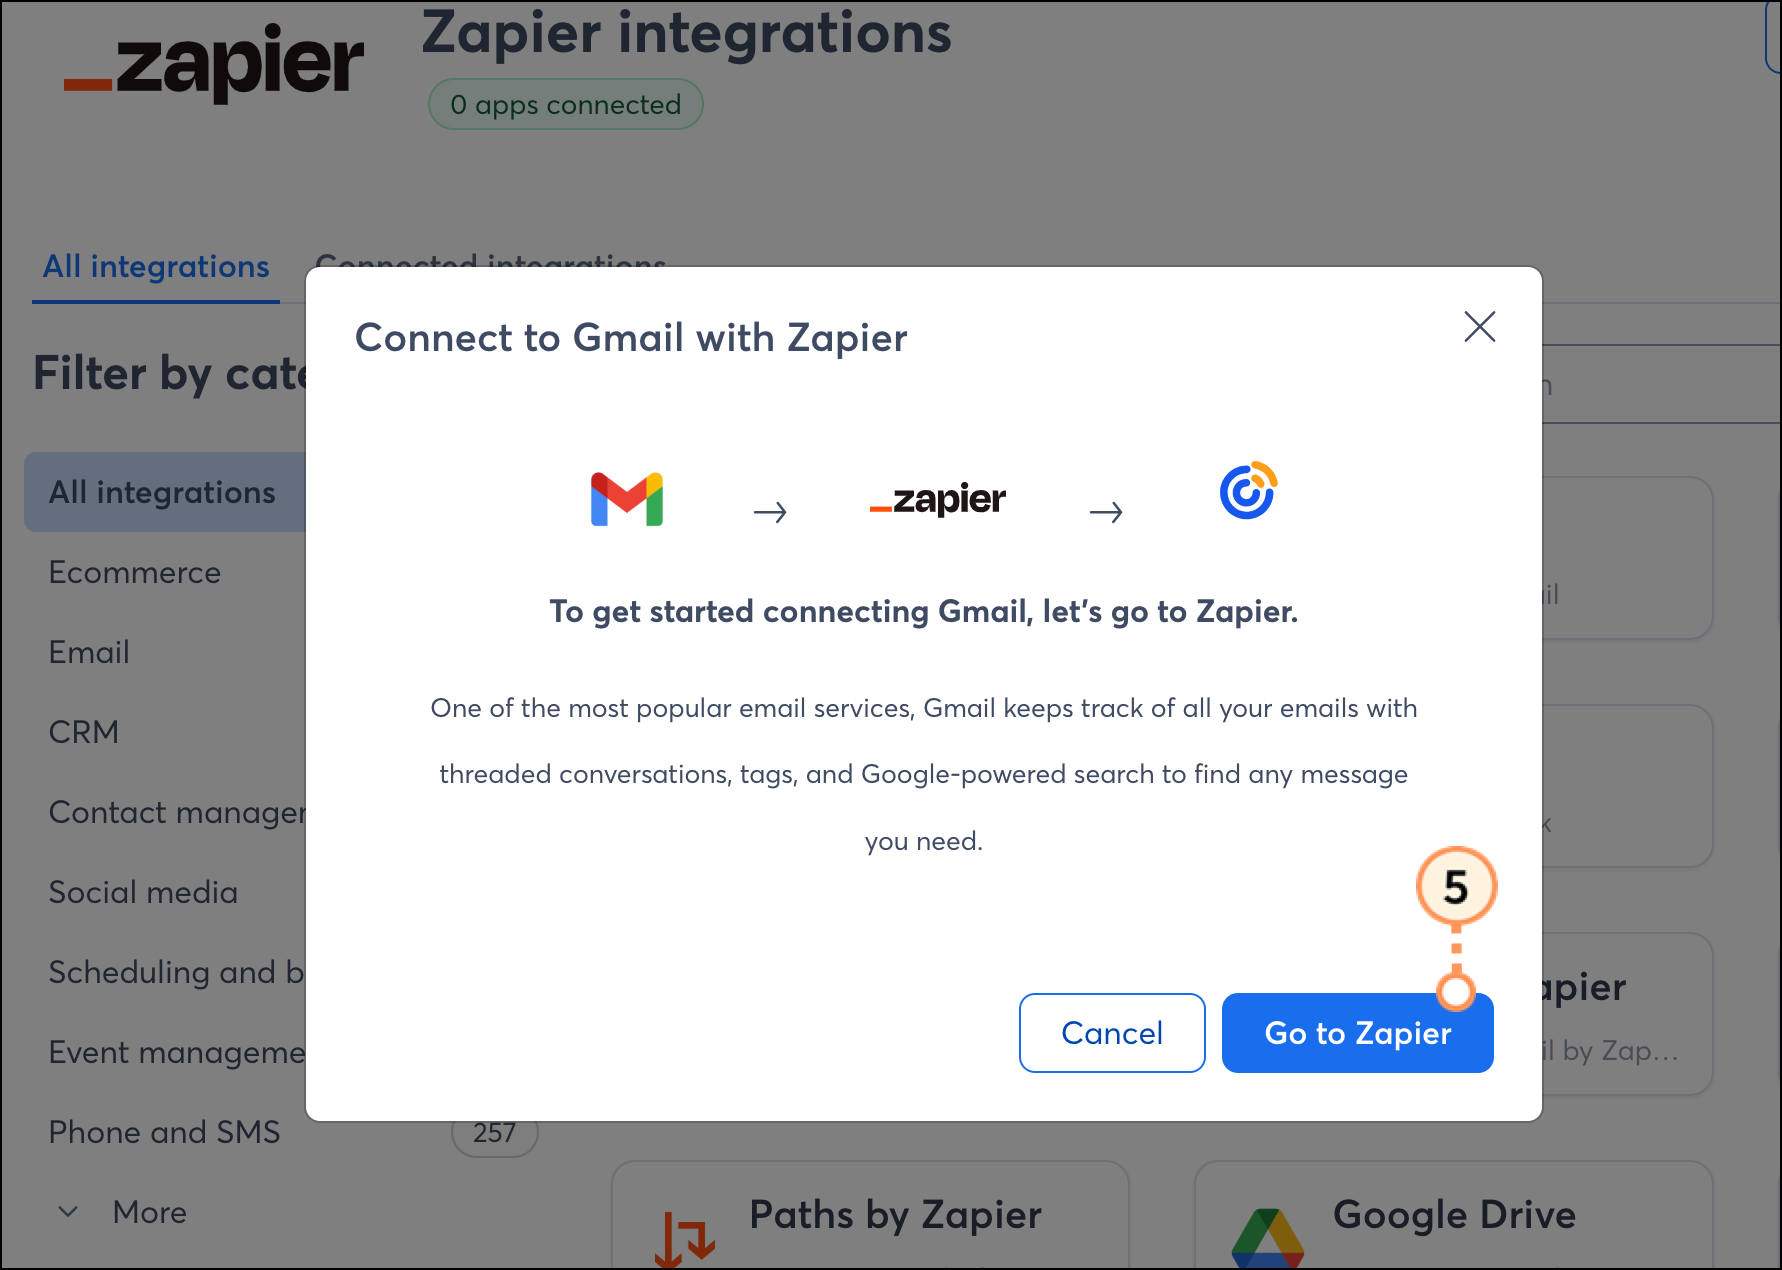1782x1270 pixels.
Task: Click the Paths by Zapier icon
Action: [x=685, y=1238]
